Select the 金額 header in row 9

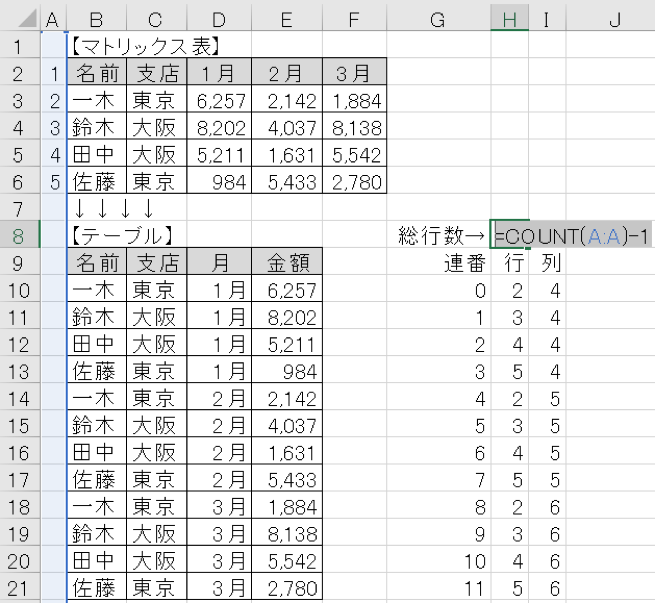(287, 262)
